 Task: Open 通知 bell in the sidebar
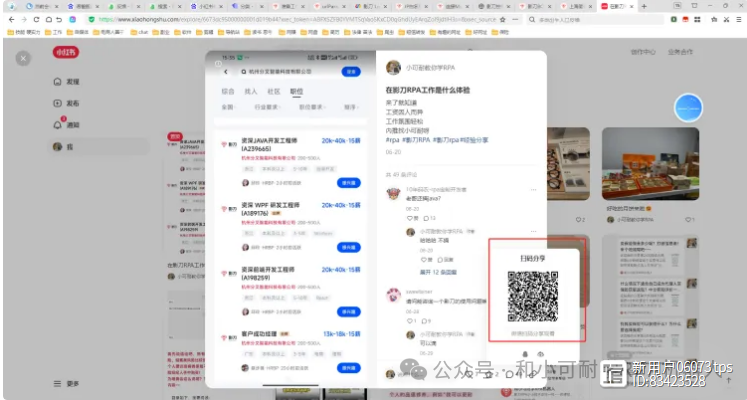coord(67,125)
